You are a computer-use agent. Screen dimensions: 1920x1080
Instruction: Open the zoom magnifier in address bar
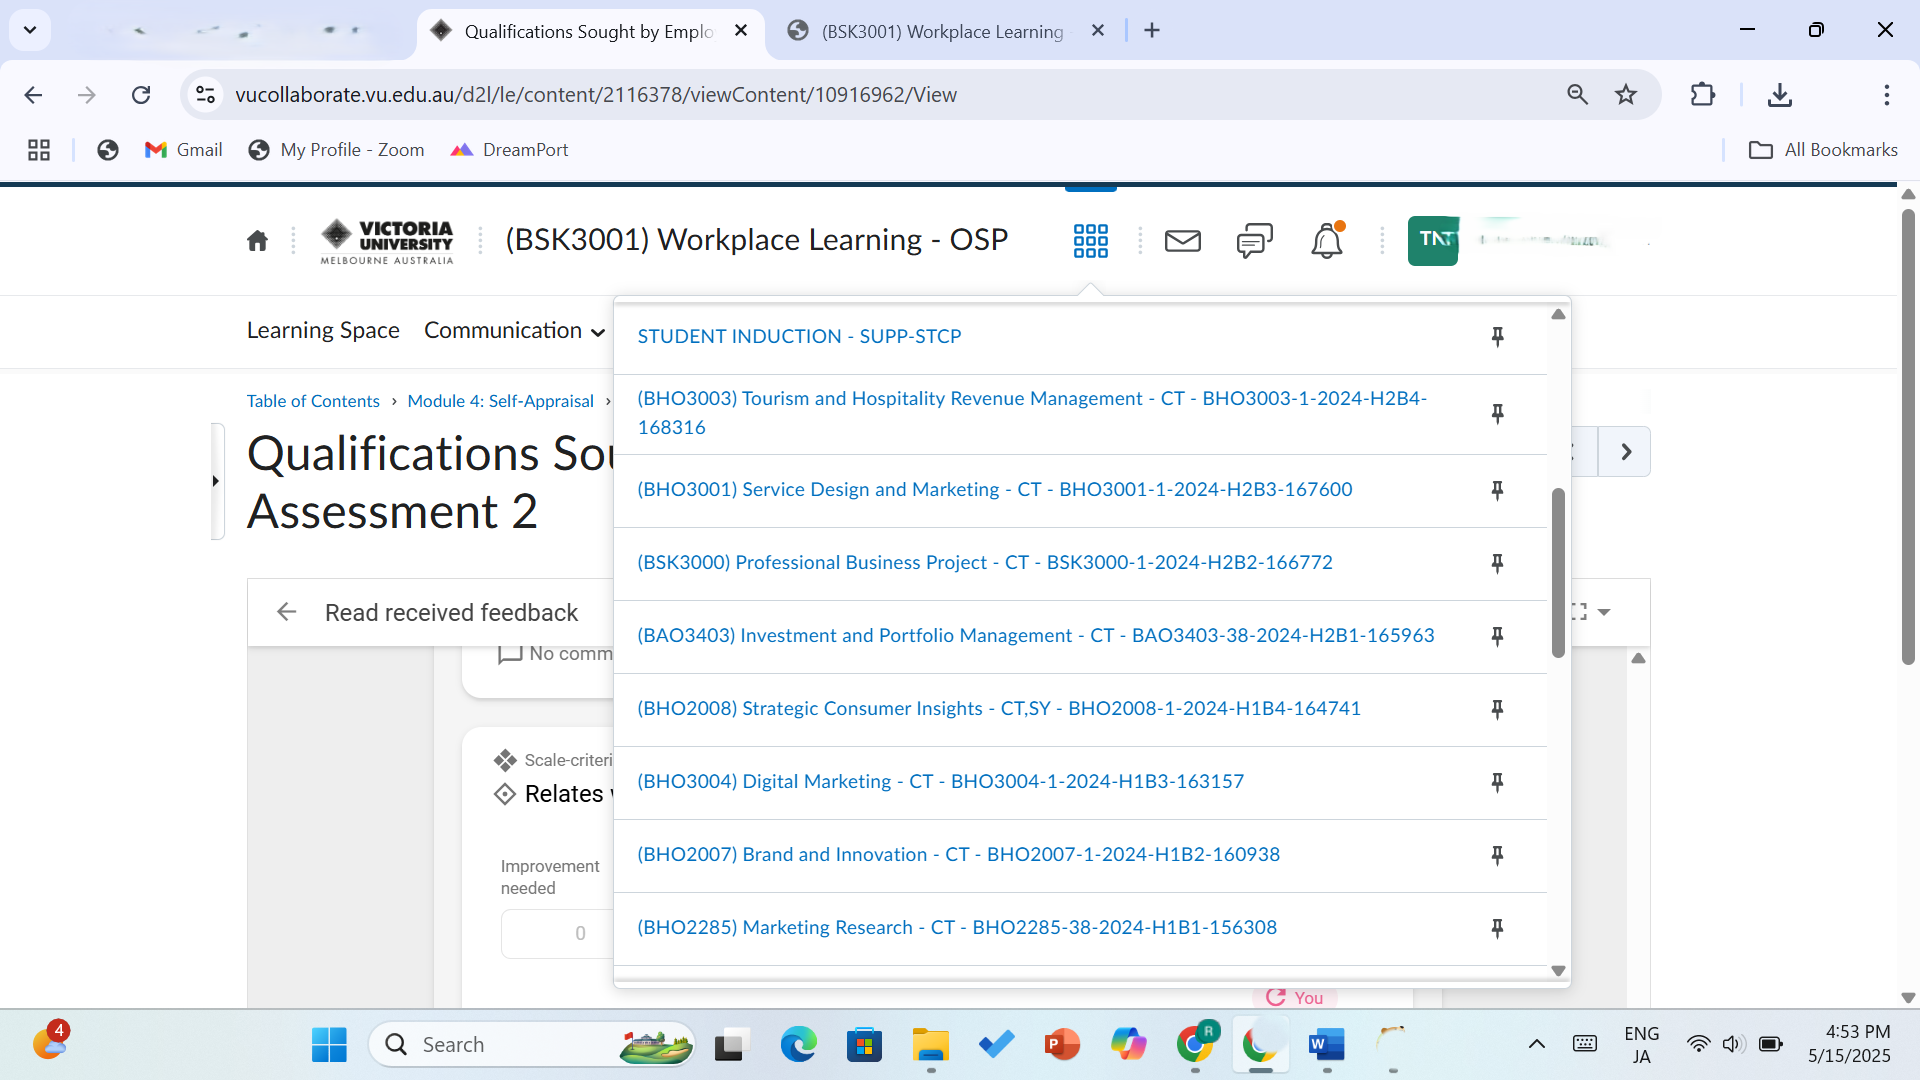[1577, 95]
